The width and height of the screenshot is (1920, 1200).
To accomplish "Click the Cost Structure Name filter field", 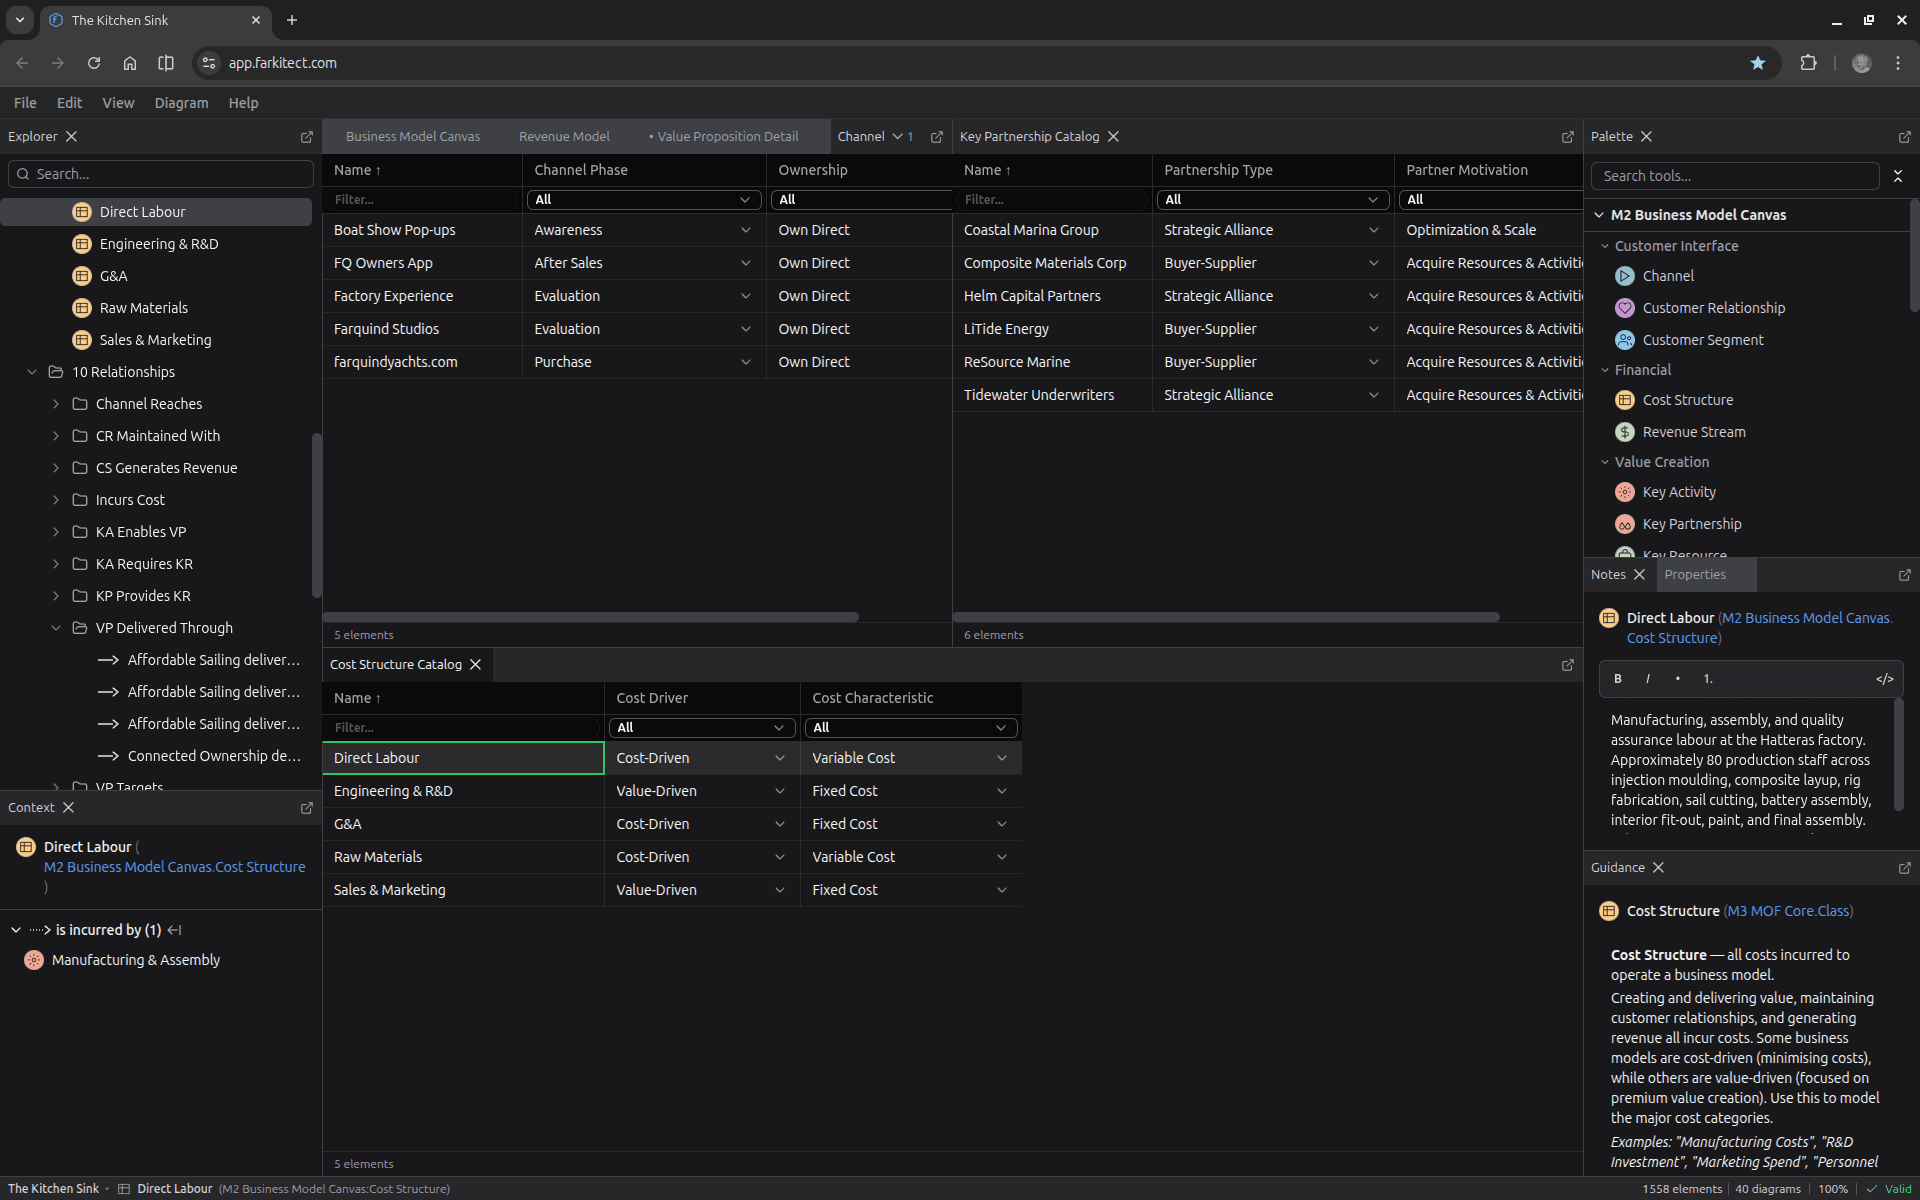I will click(x=463, y=728).
